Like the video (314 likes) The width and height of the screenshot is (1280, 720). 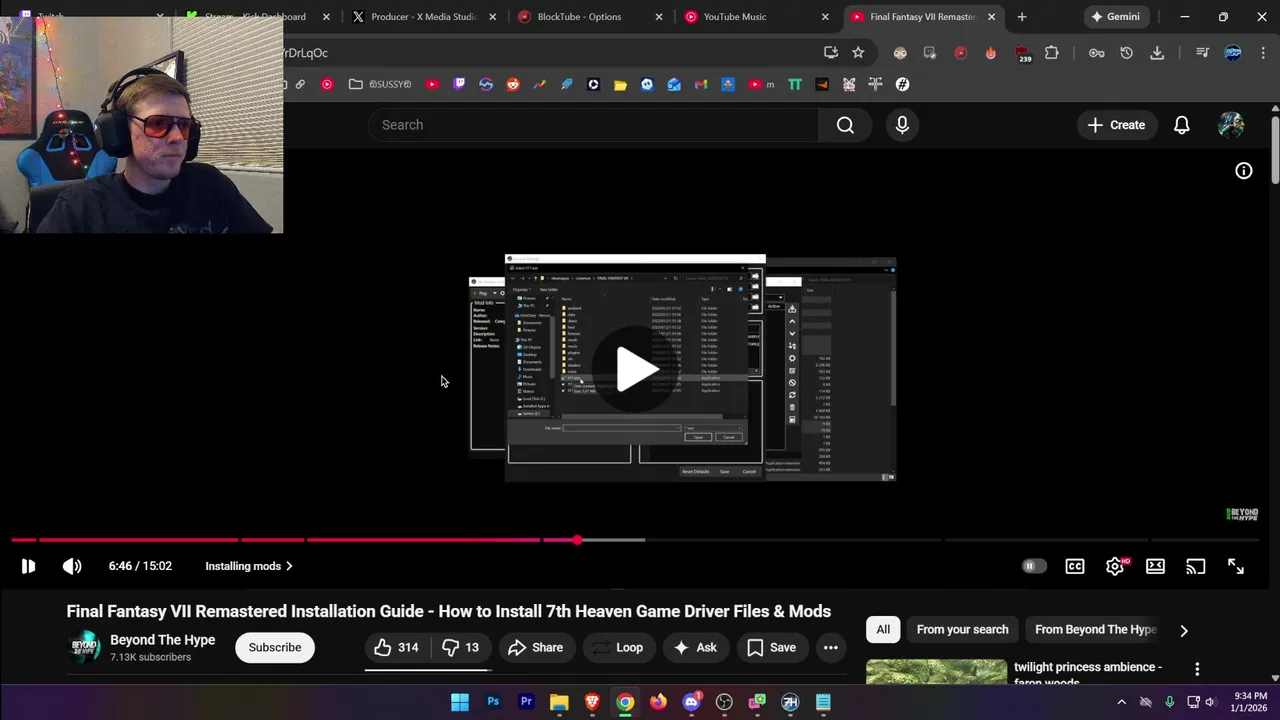pos(396,648)
